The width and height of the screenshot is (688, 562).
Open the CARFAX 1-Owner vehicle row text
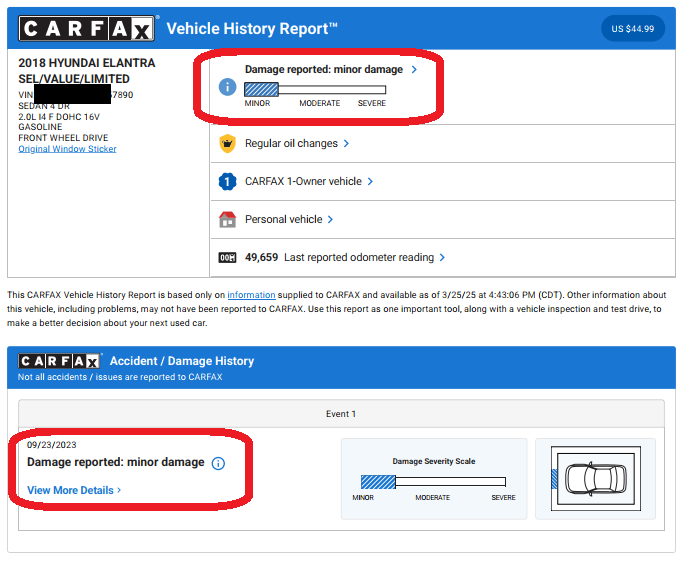pyautogui.click(x=303, y=181)
